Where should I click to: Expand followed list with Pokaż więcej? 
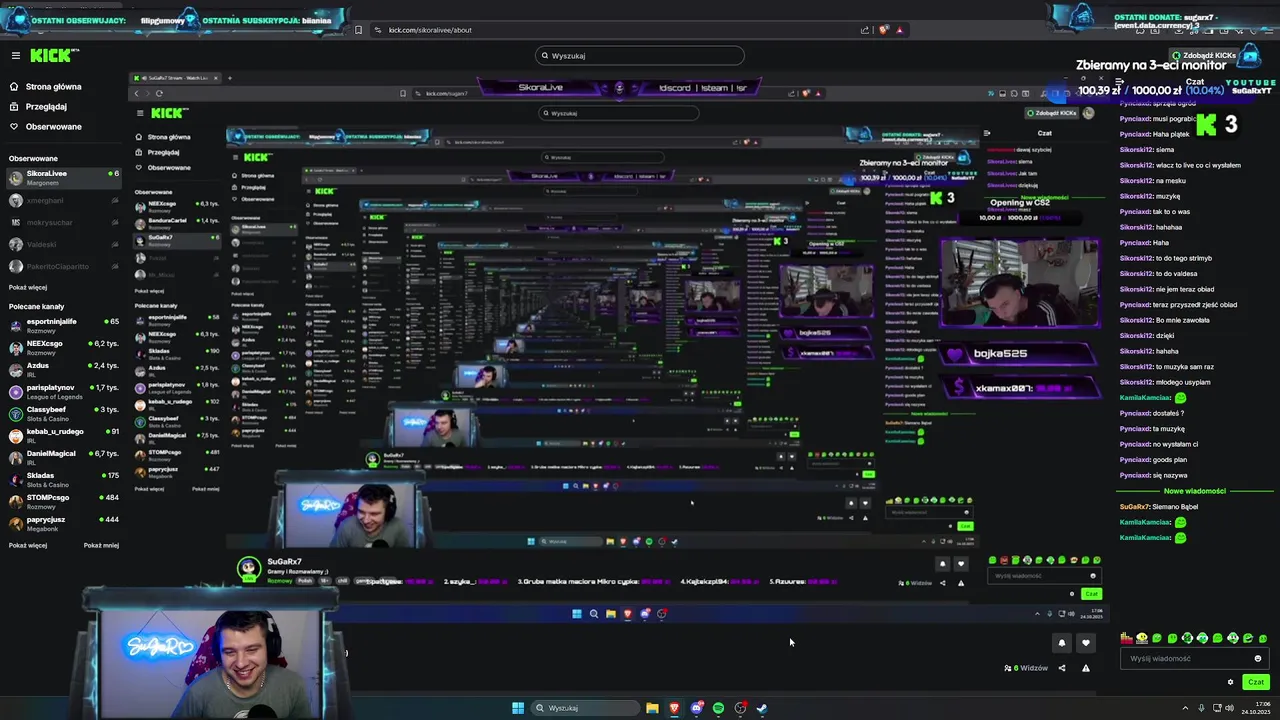(28, 287)
